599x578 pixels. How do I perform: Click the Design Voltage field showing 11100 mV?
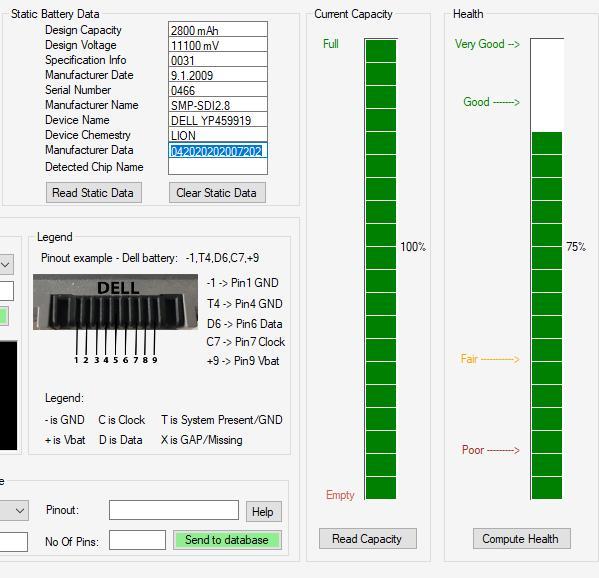coord(218,45)
